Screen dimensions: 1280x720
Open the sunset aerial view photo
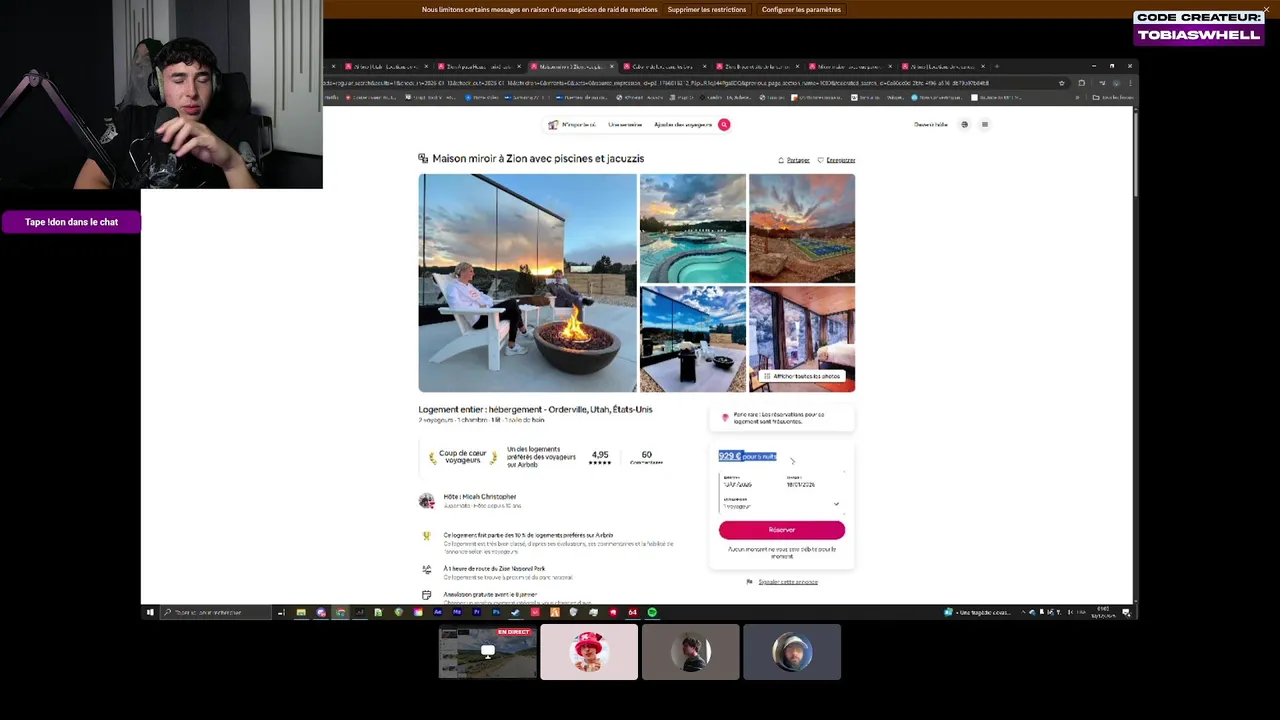(x=802, y=228)
